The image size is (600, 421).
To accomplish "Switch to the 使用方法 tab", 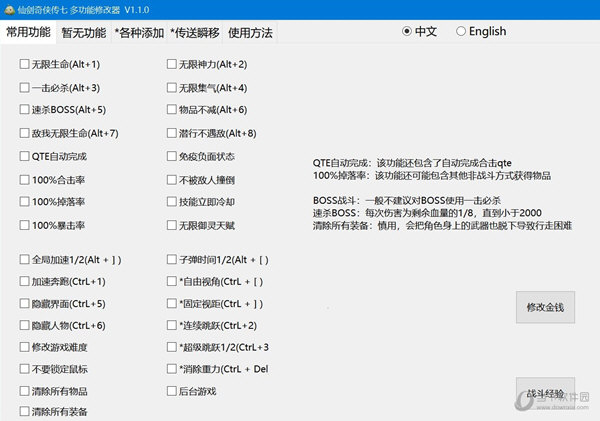I will tap(249, 32).
